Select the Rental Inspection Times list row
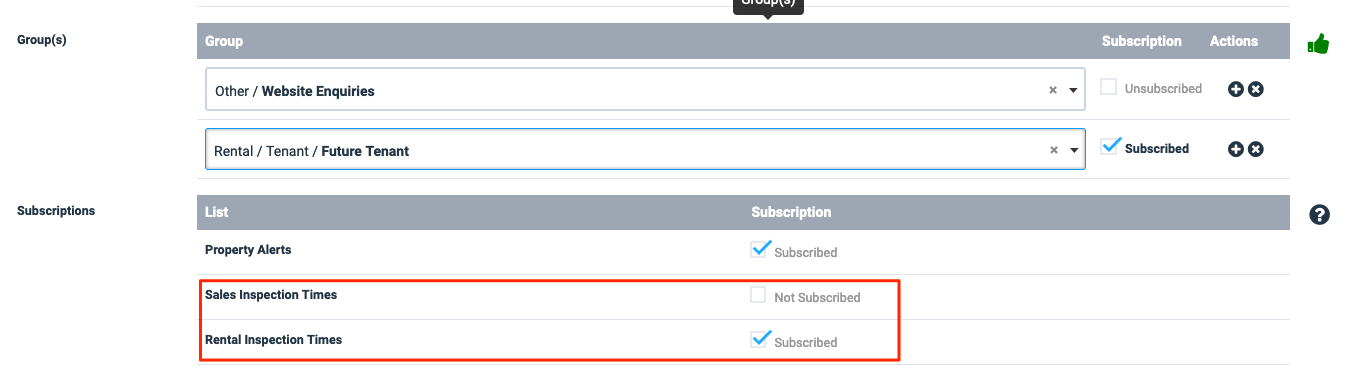 (743, 340)
